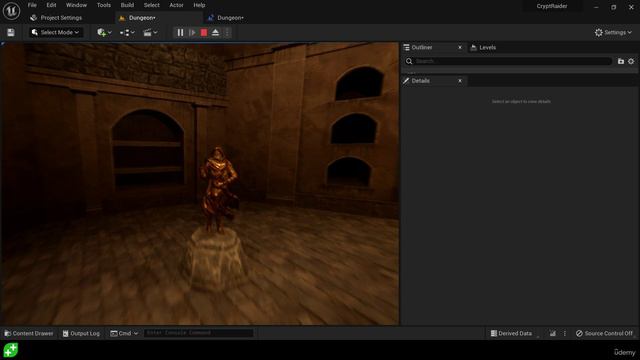Screen dimensions: 640x360
Task: Click the green plus icon in taskbar
Action: [11, 350]
